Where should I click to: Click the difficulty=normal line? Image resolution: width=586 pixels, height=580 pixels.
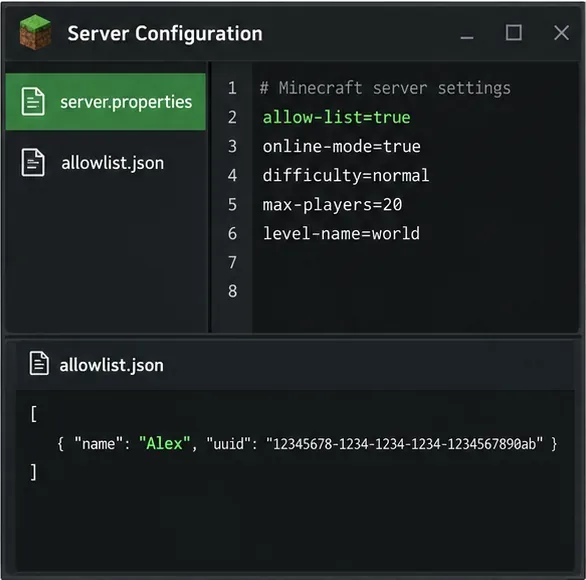[346, 175]
